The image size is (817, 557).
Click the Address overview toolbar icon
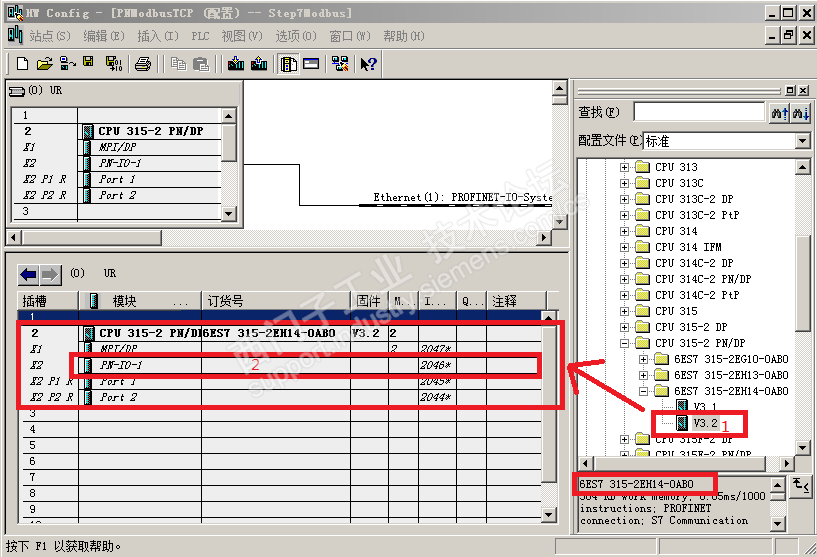[x=311, y=64]
